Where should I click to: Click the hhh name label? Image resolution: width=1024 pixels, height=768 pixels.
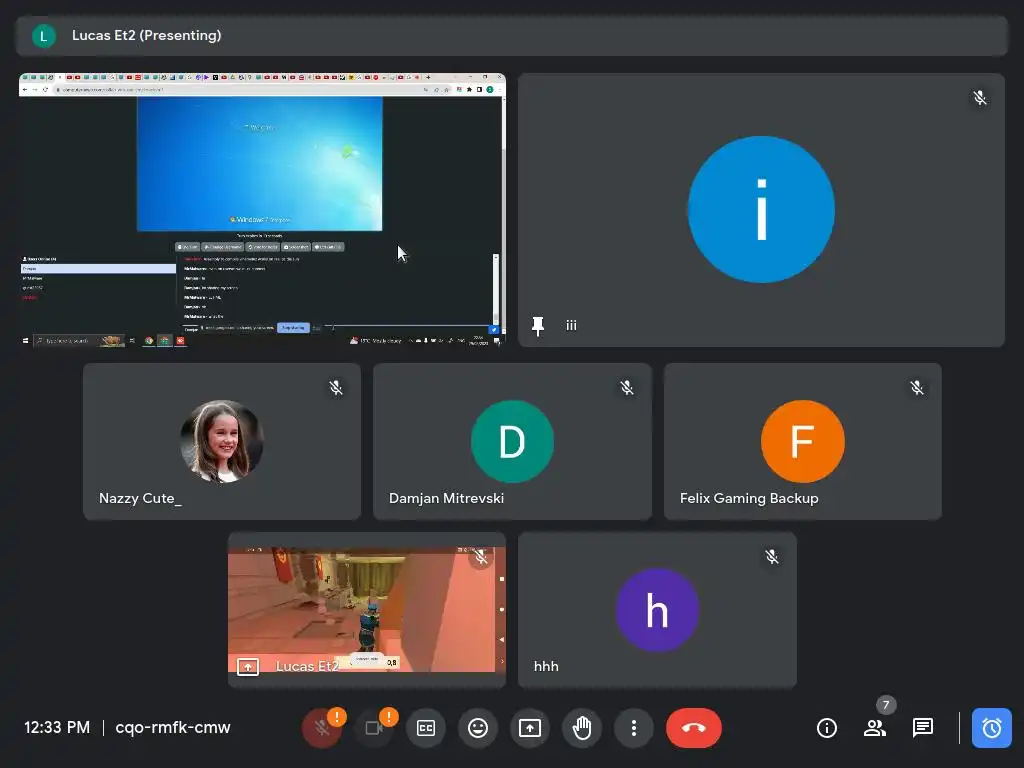[546, 667]
